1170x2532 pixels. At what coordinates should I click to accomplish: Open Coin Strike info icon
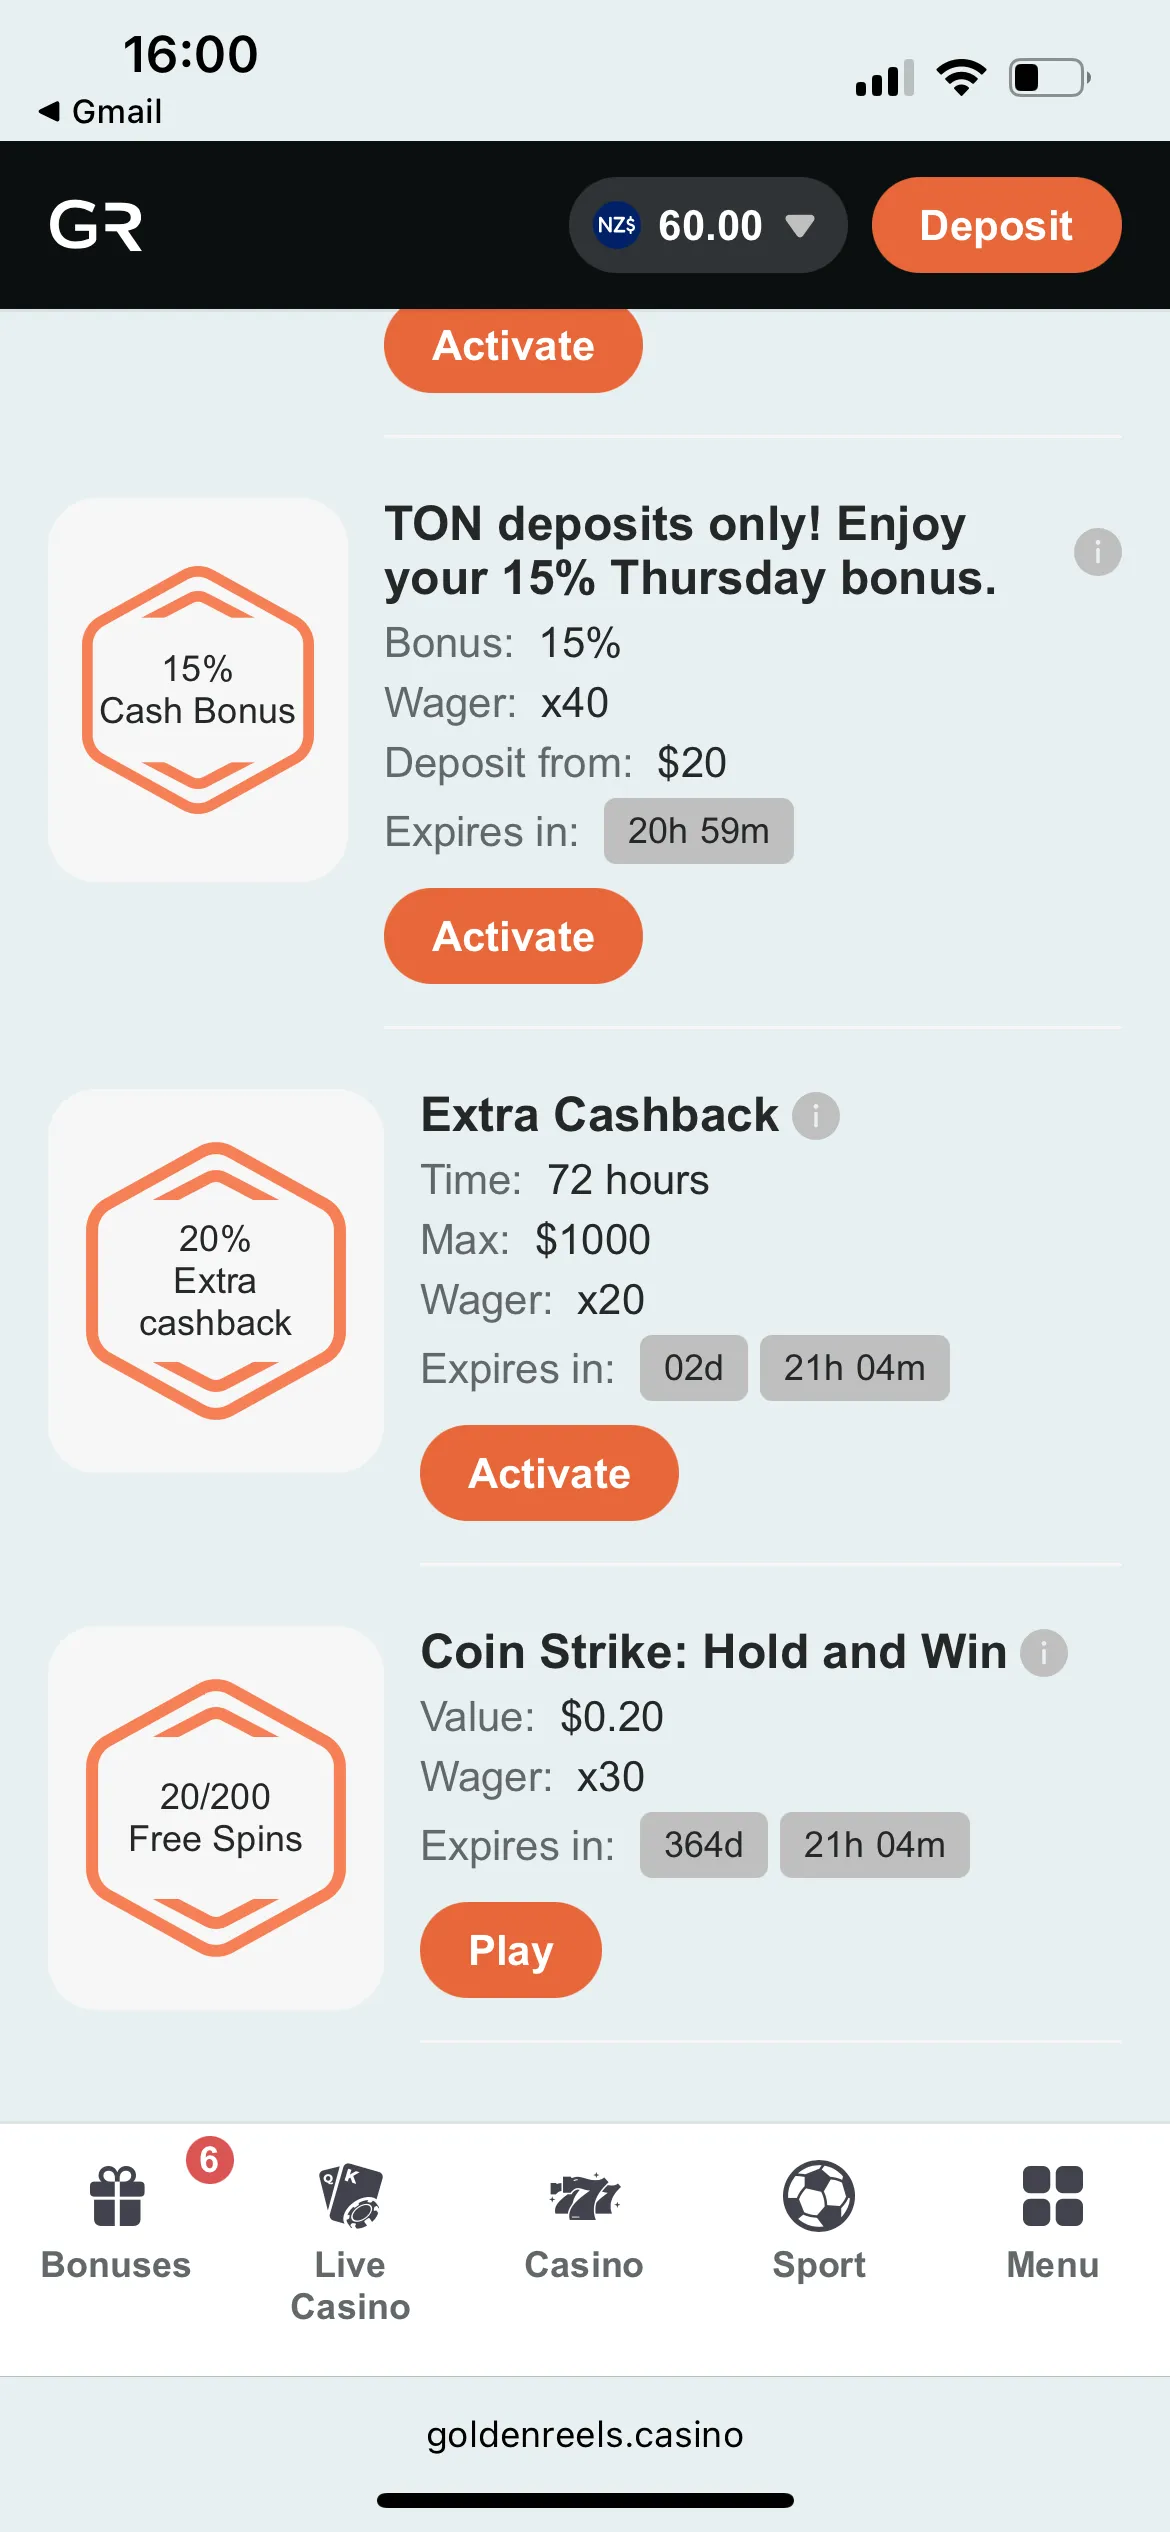pyautogui.click(x=1043, y=1653)
